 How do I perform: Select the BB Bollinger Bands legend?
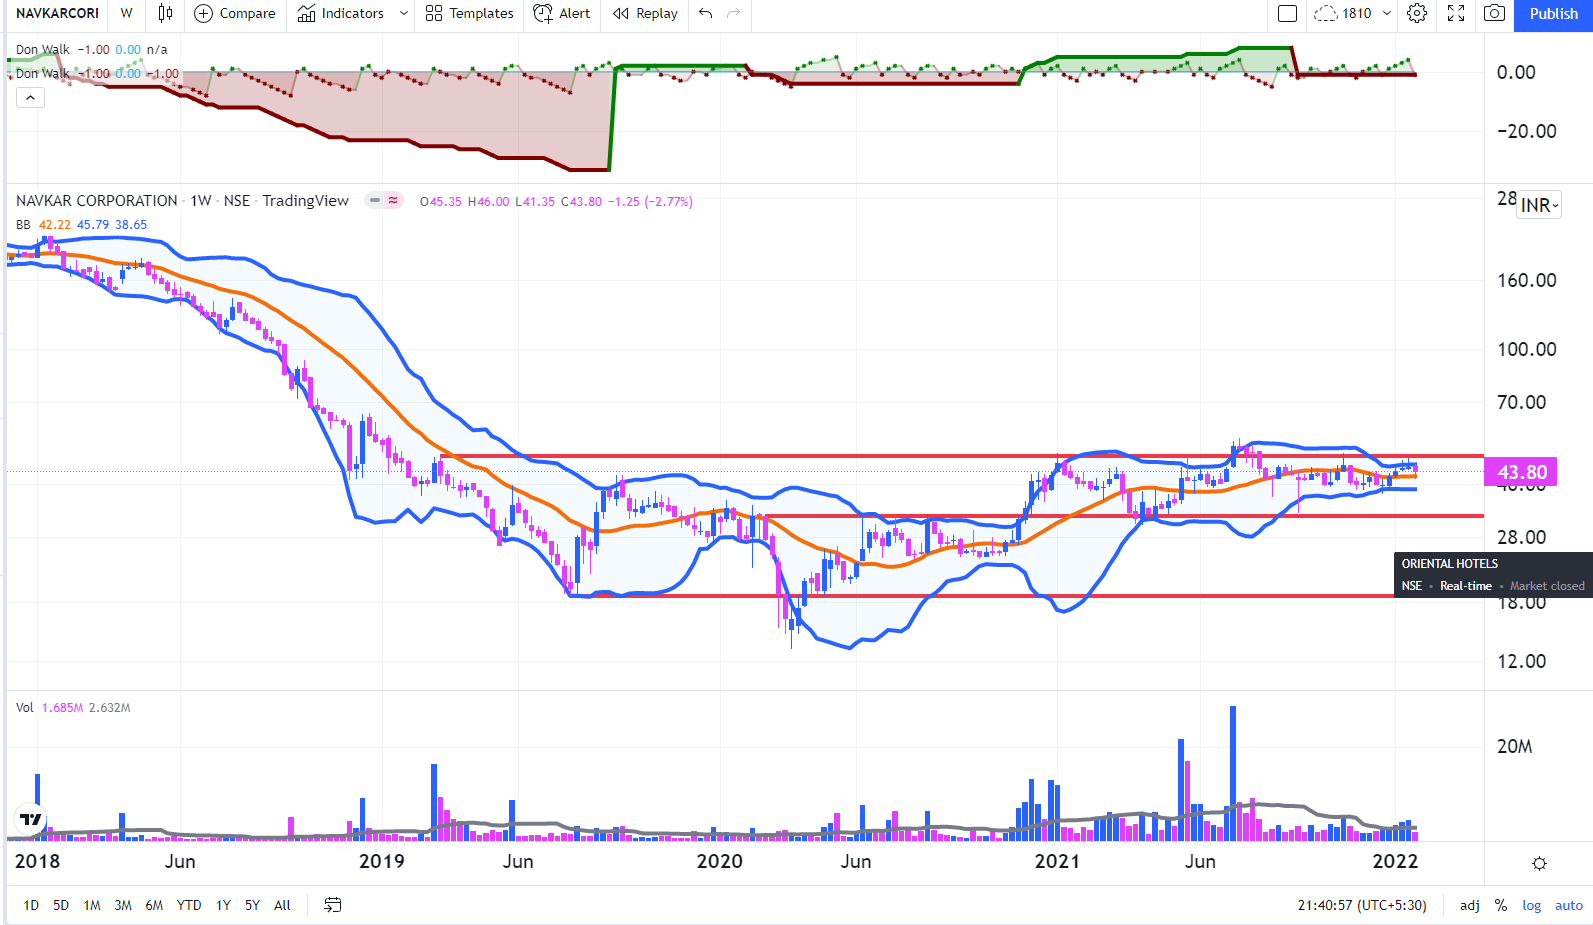tap(23, 225)
